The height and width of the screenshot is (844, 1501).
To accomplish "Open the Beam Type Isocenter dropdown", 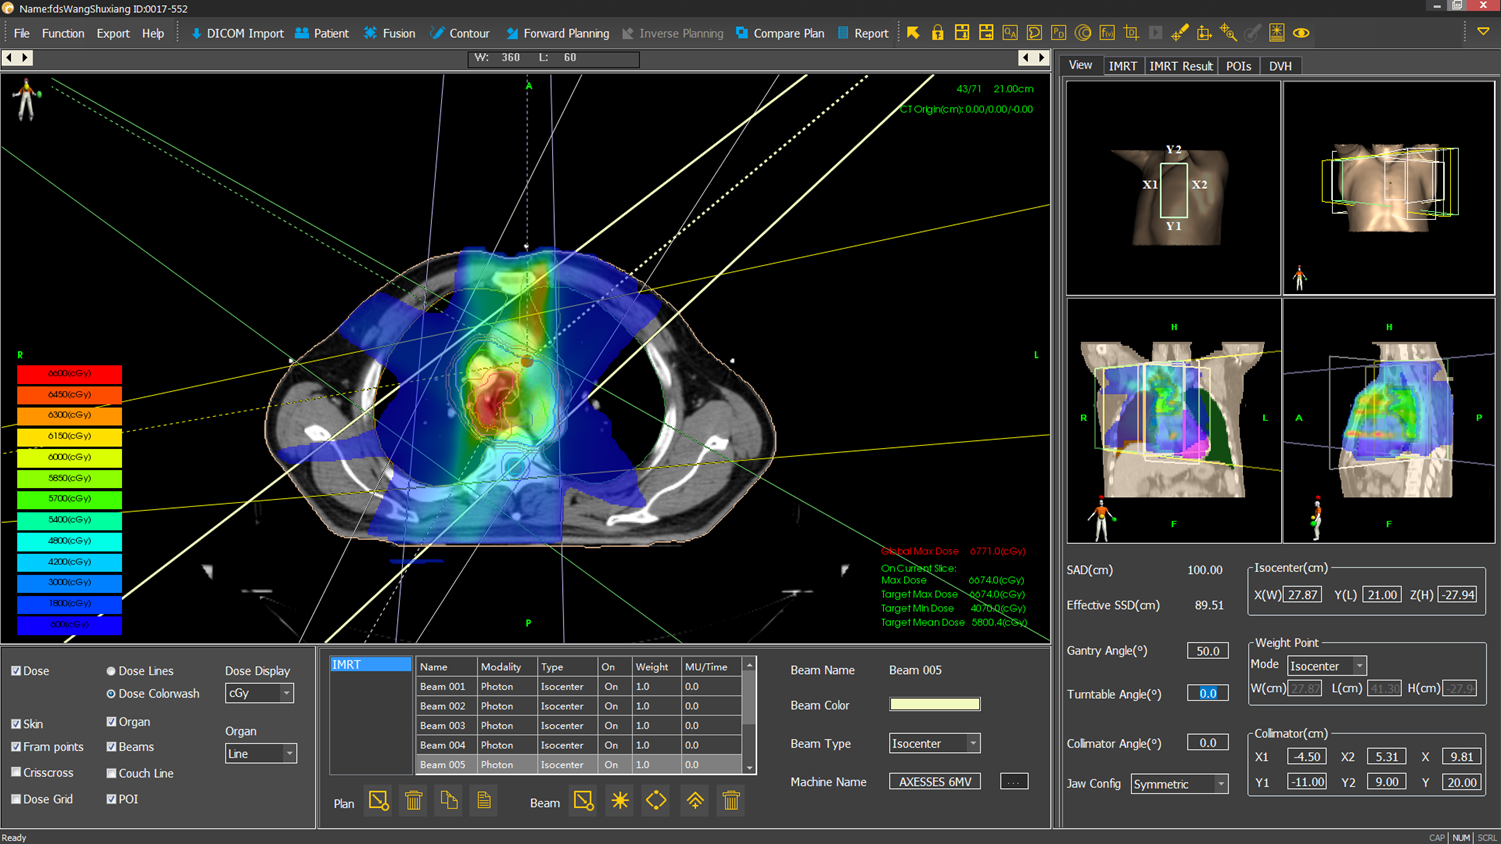I will (934, 743).
